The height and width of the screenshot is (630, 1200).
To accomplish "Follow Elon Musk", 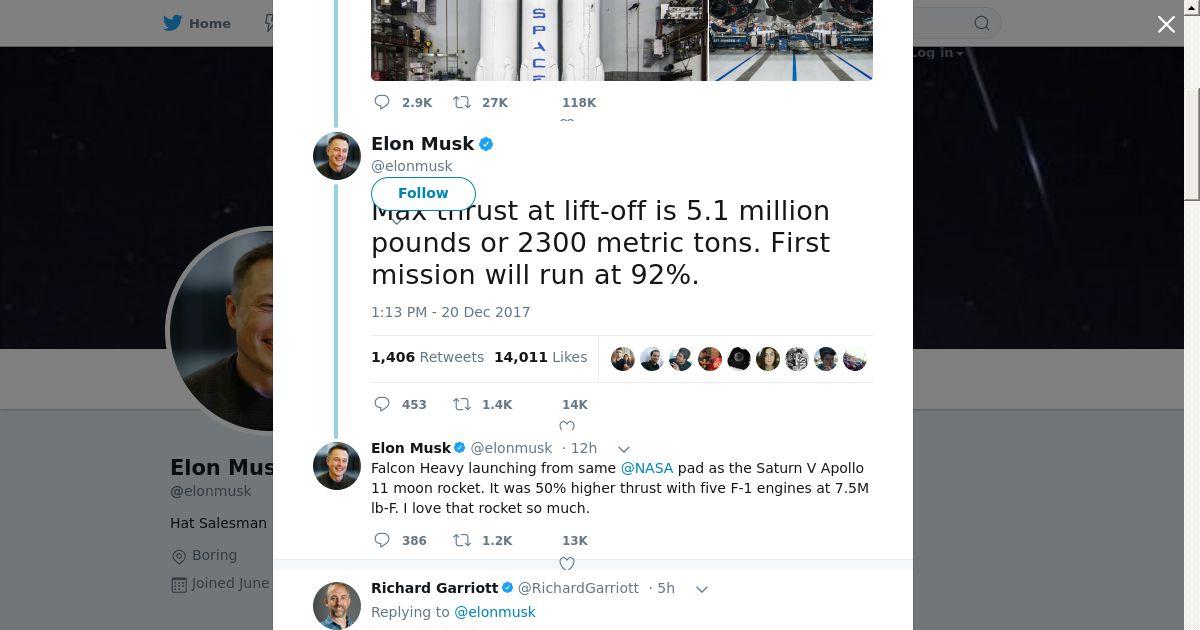I will (423, 193).
